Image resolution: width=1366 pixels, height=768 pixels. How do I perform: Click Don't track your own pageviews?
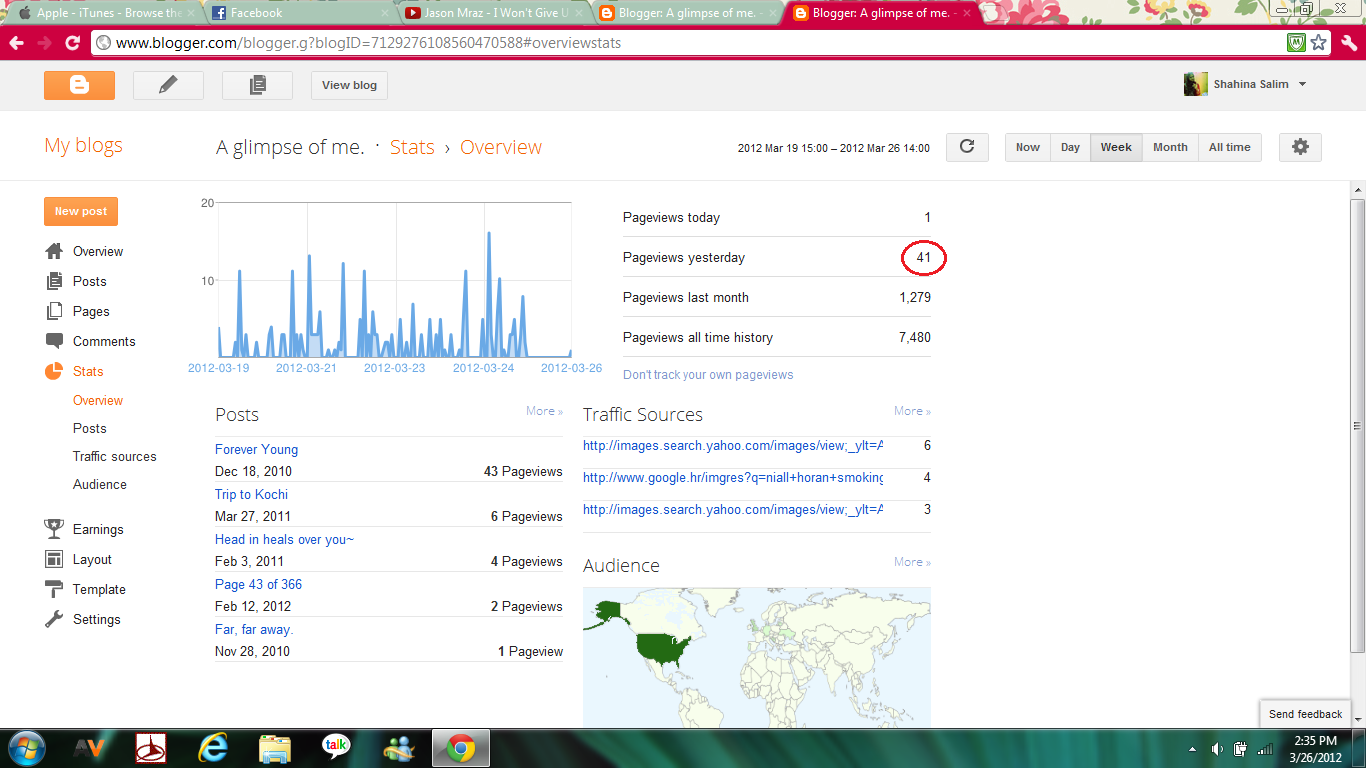[708, 375]
